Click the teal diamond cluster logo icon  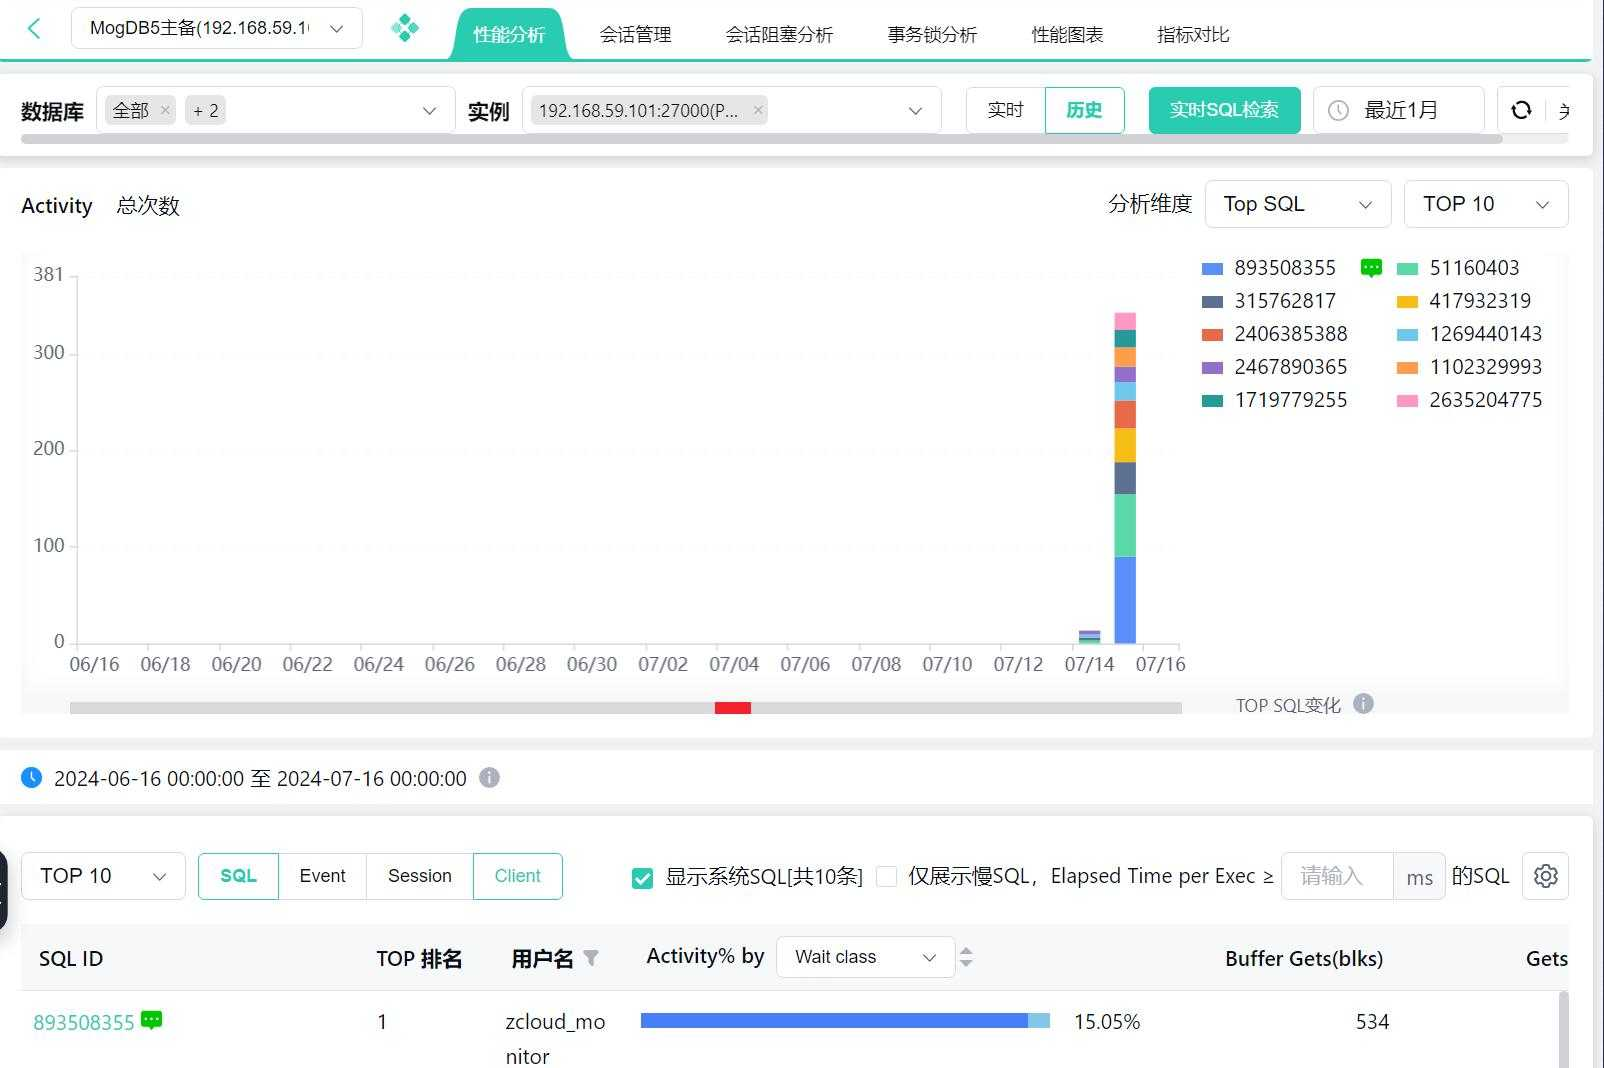click(x=405, y=28)
